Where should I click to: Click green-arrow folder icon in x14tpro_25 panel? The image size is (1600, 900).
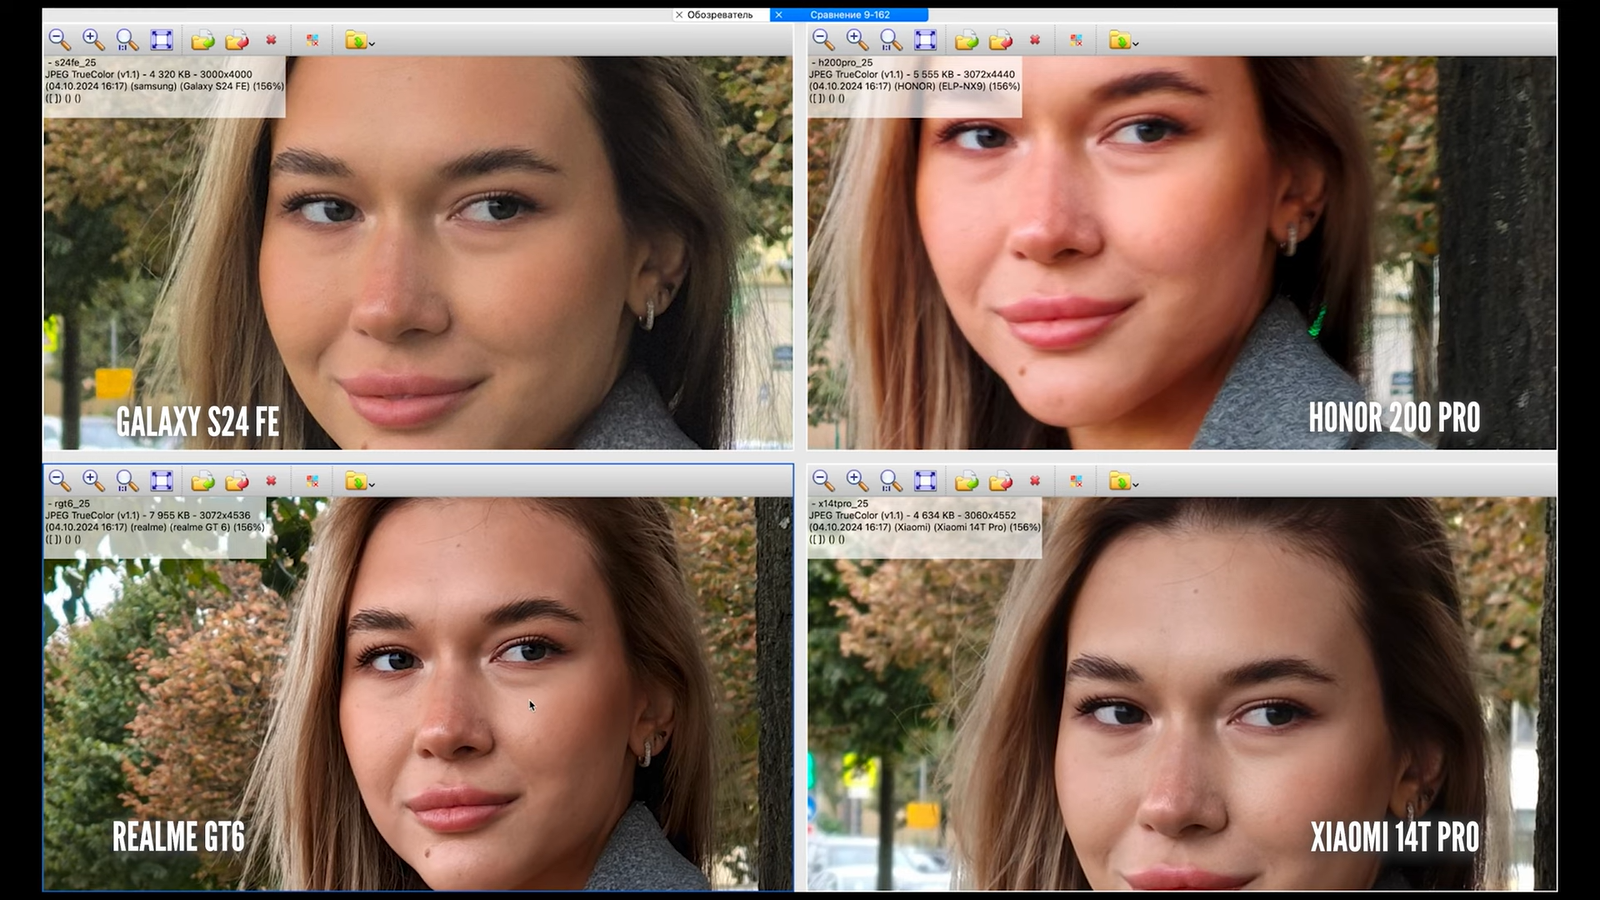click(x=967, y=481)
